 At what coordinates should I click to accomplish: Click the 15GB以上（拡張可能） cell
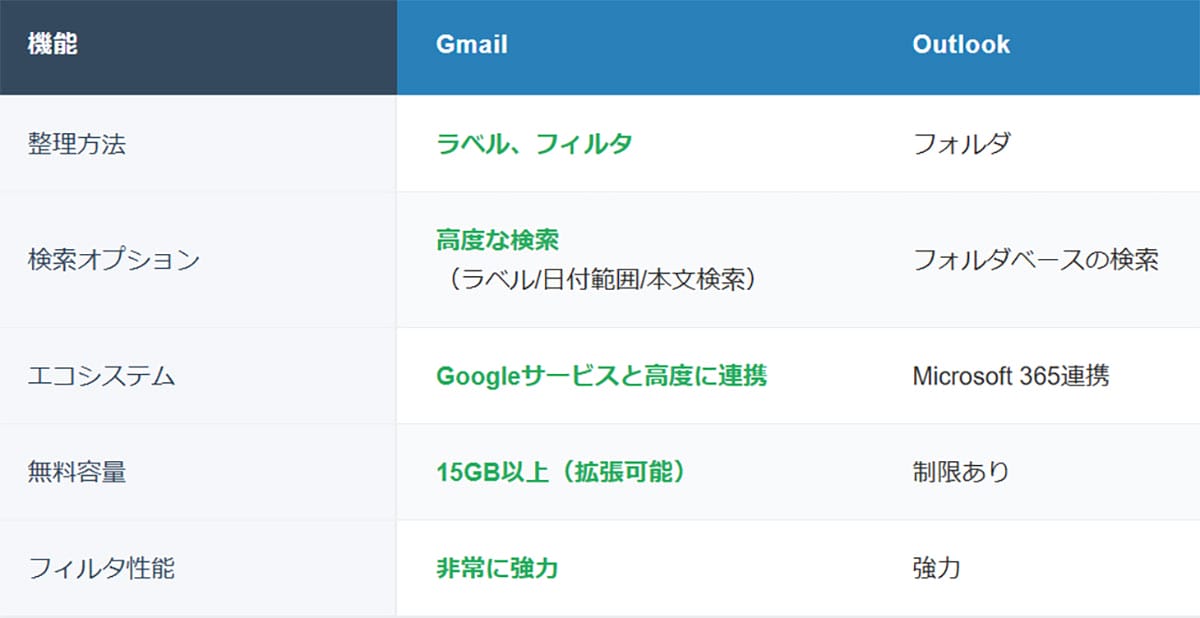coord(562,472)
